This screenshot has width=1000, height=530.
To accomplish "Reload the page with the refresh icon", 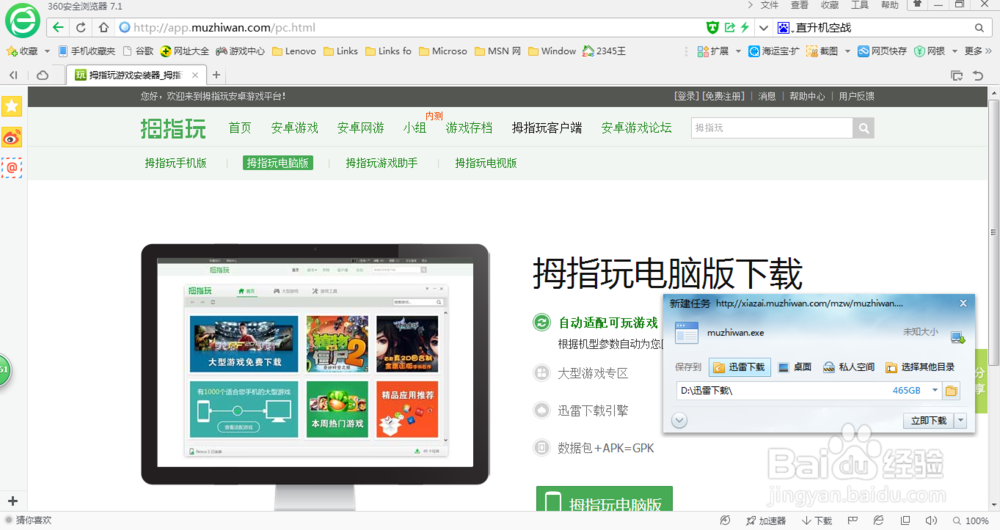I will [x=80, y=27].
